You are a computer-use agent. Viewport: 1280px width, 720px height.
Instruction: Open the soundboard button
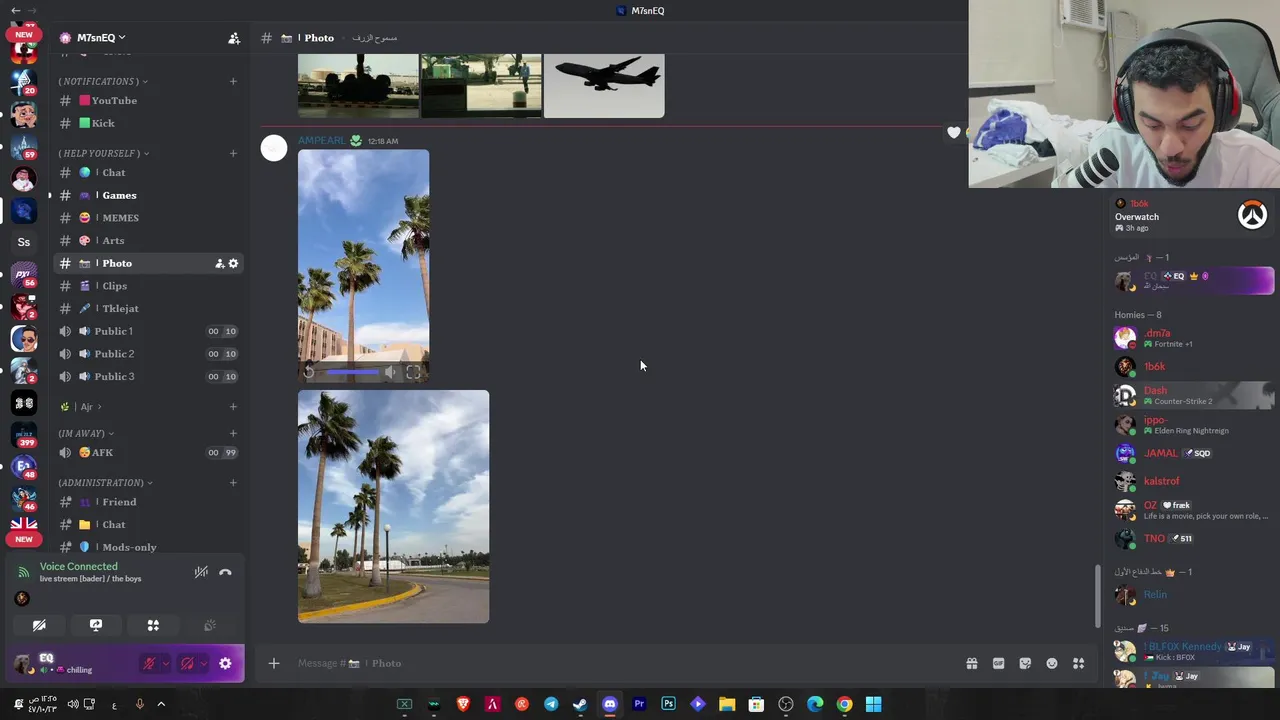tap(210, 625)
